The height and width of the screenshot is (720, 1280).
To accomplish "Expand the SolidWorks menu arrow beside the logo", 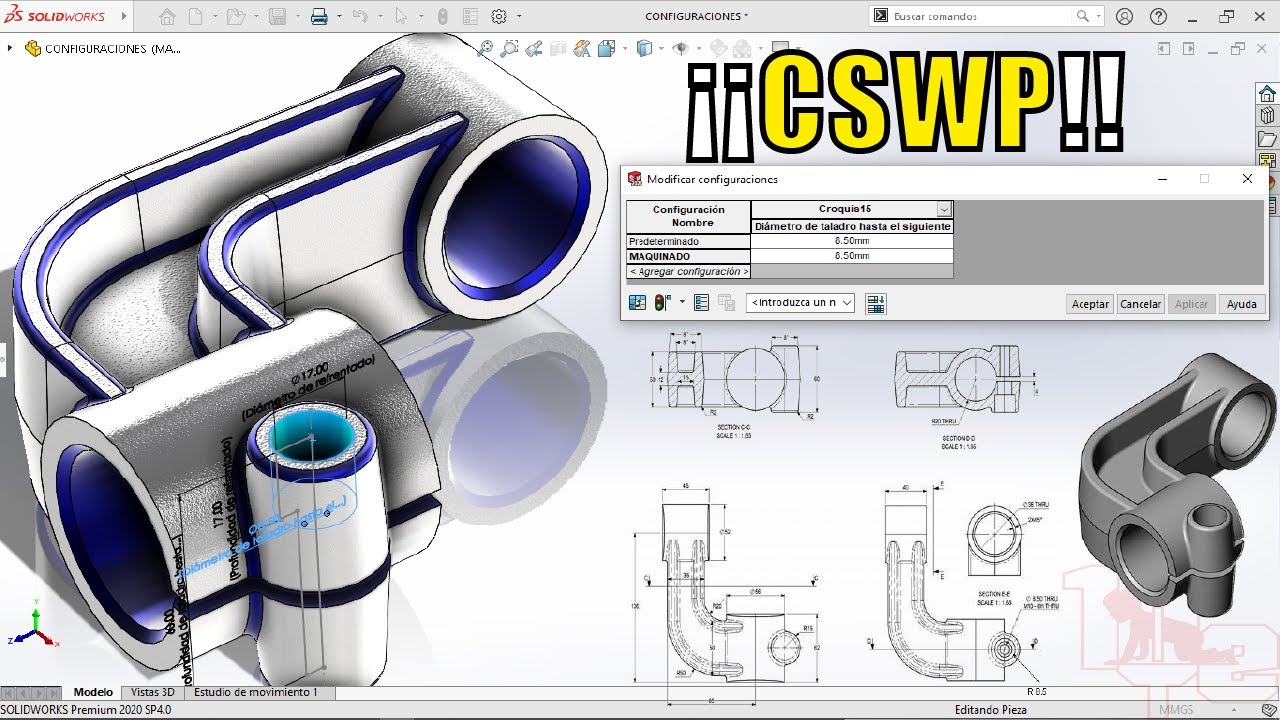I will [124, 16].
